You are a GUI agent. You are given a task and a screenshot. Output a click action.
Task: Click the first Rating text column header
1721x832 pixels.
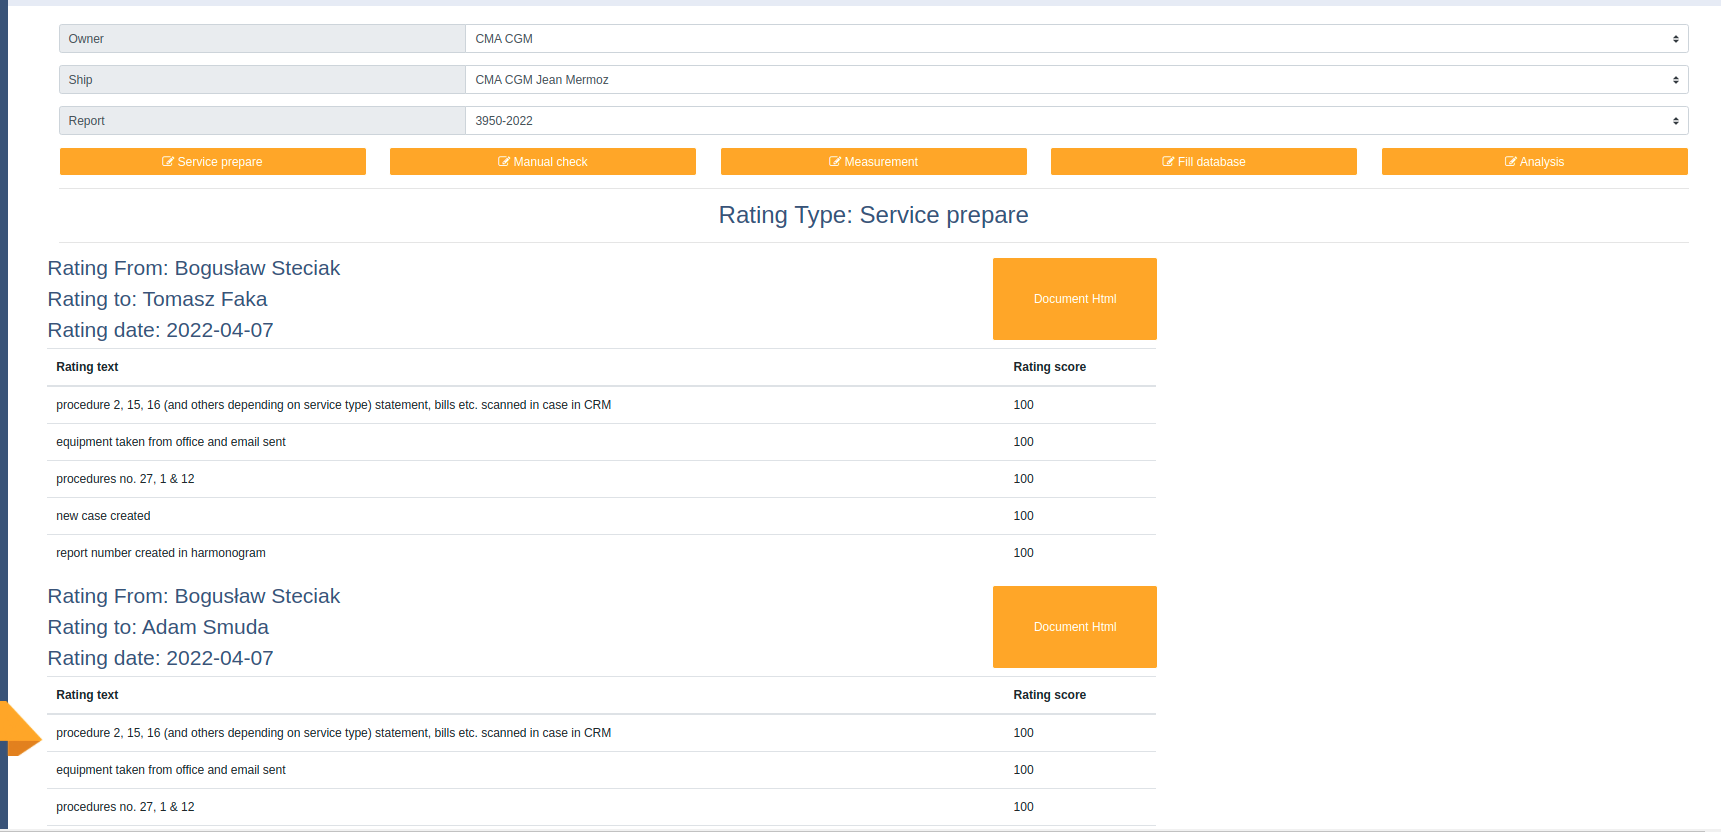coord(87,367)
